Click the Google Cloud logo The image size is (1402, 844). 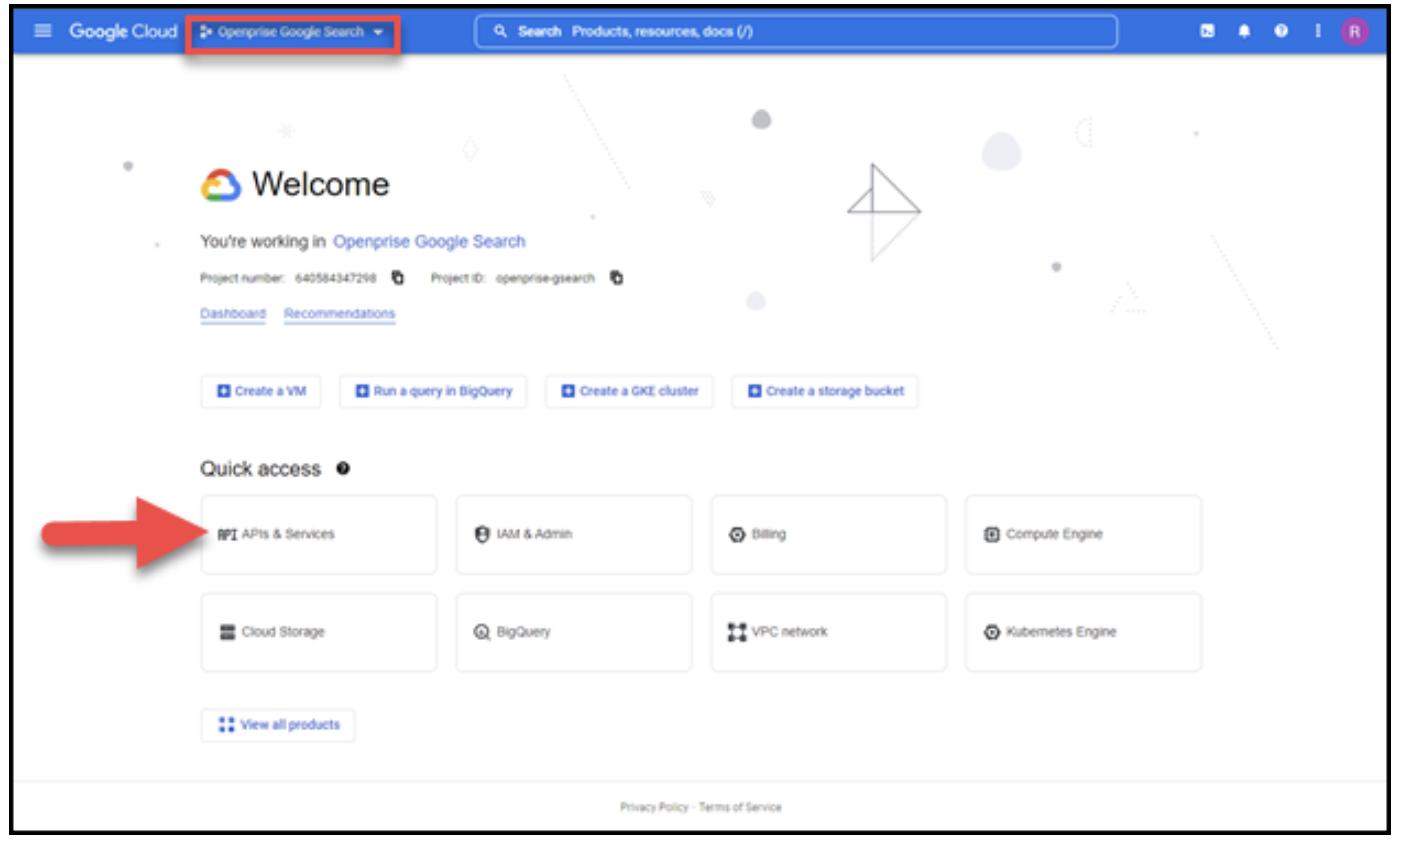pos(123,31)
